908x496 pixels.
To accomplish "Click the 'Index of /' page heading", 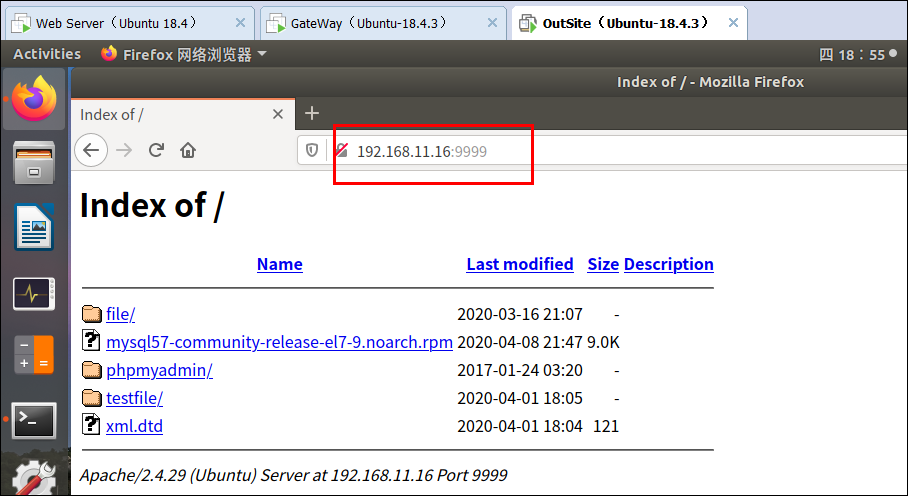I will (152, 205).
